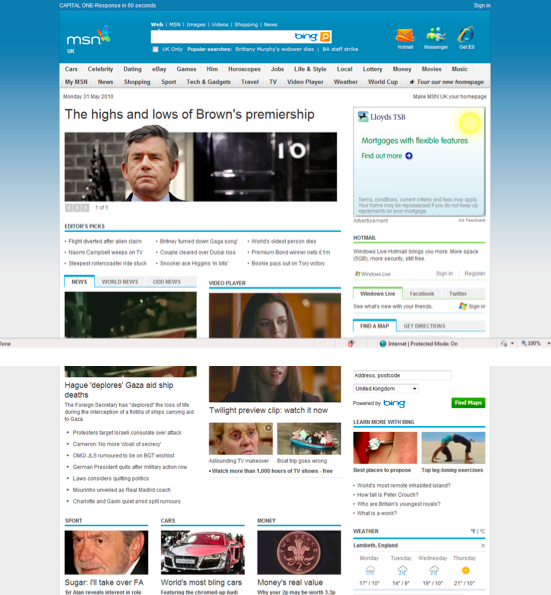
Task: Click the Windows Live logo under Hotmail
Action: [x=373, y=274]
